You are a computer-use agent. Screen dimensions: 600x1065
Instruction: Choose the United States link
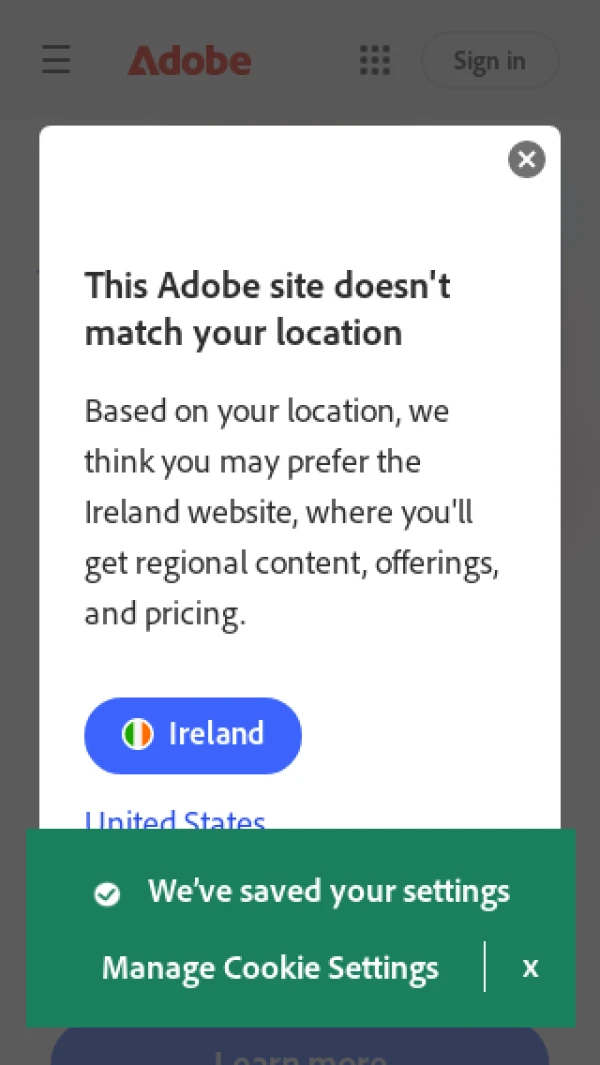click(x=175, y=819)
